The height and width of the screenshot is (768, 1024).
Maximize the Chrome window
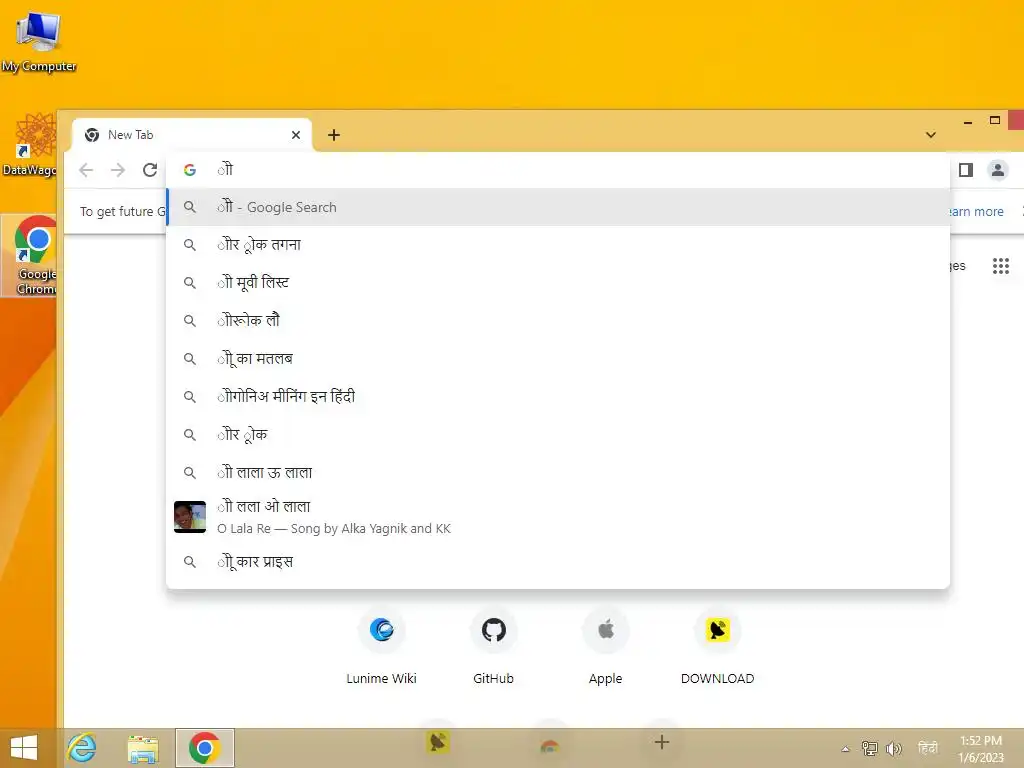pos(995,120)
